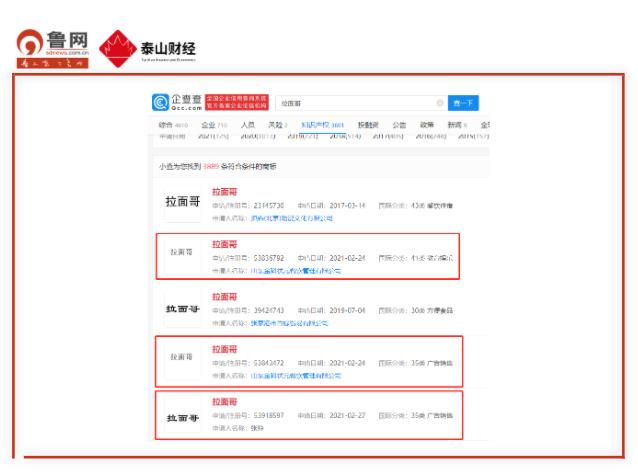Select the highlighted 知识产权 tab

click(x=322, y=125)
